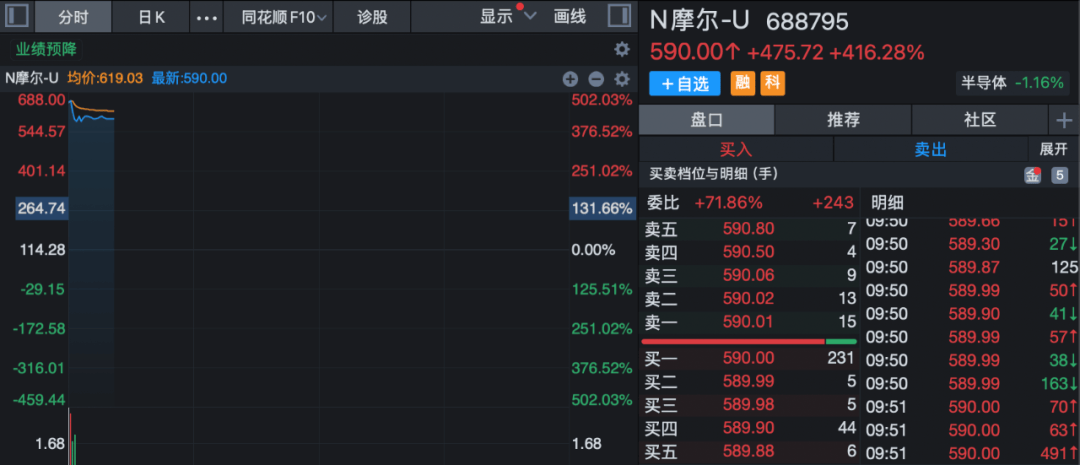Click the orange 科 badge icon

(x=772, y=84)
